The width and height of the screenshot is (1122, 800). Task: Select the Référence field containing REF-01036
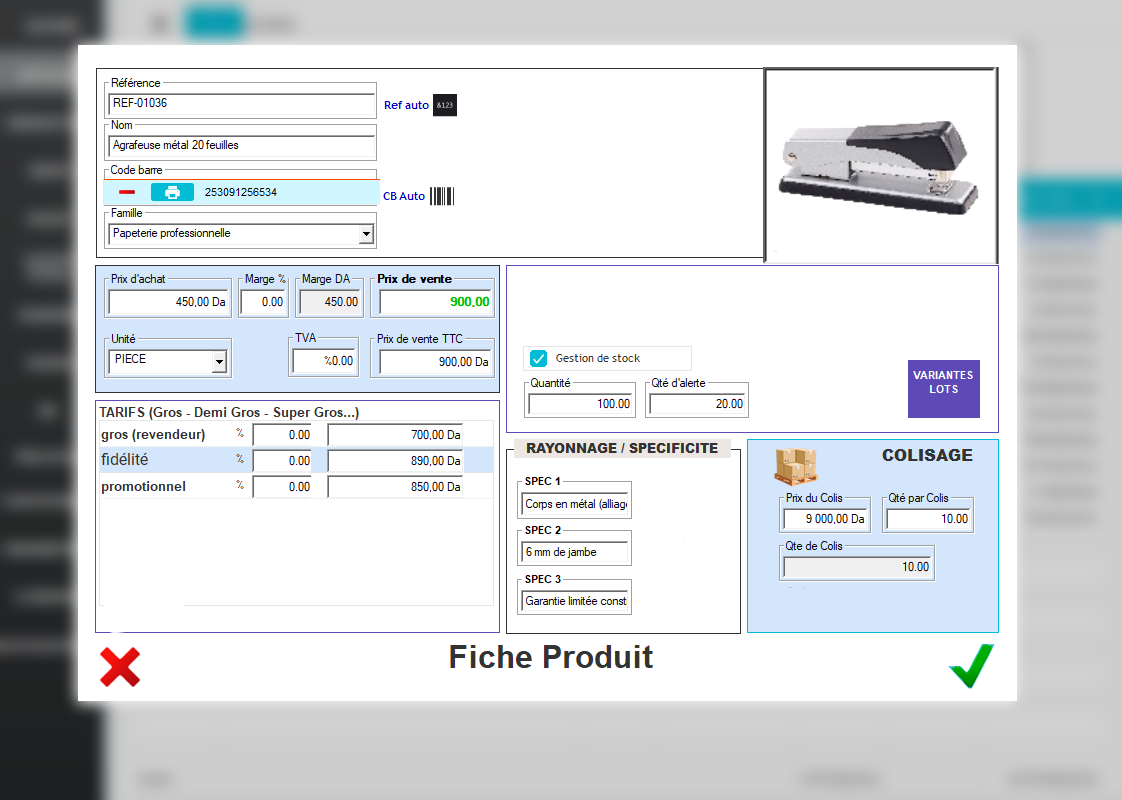tap(240, 103)
